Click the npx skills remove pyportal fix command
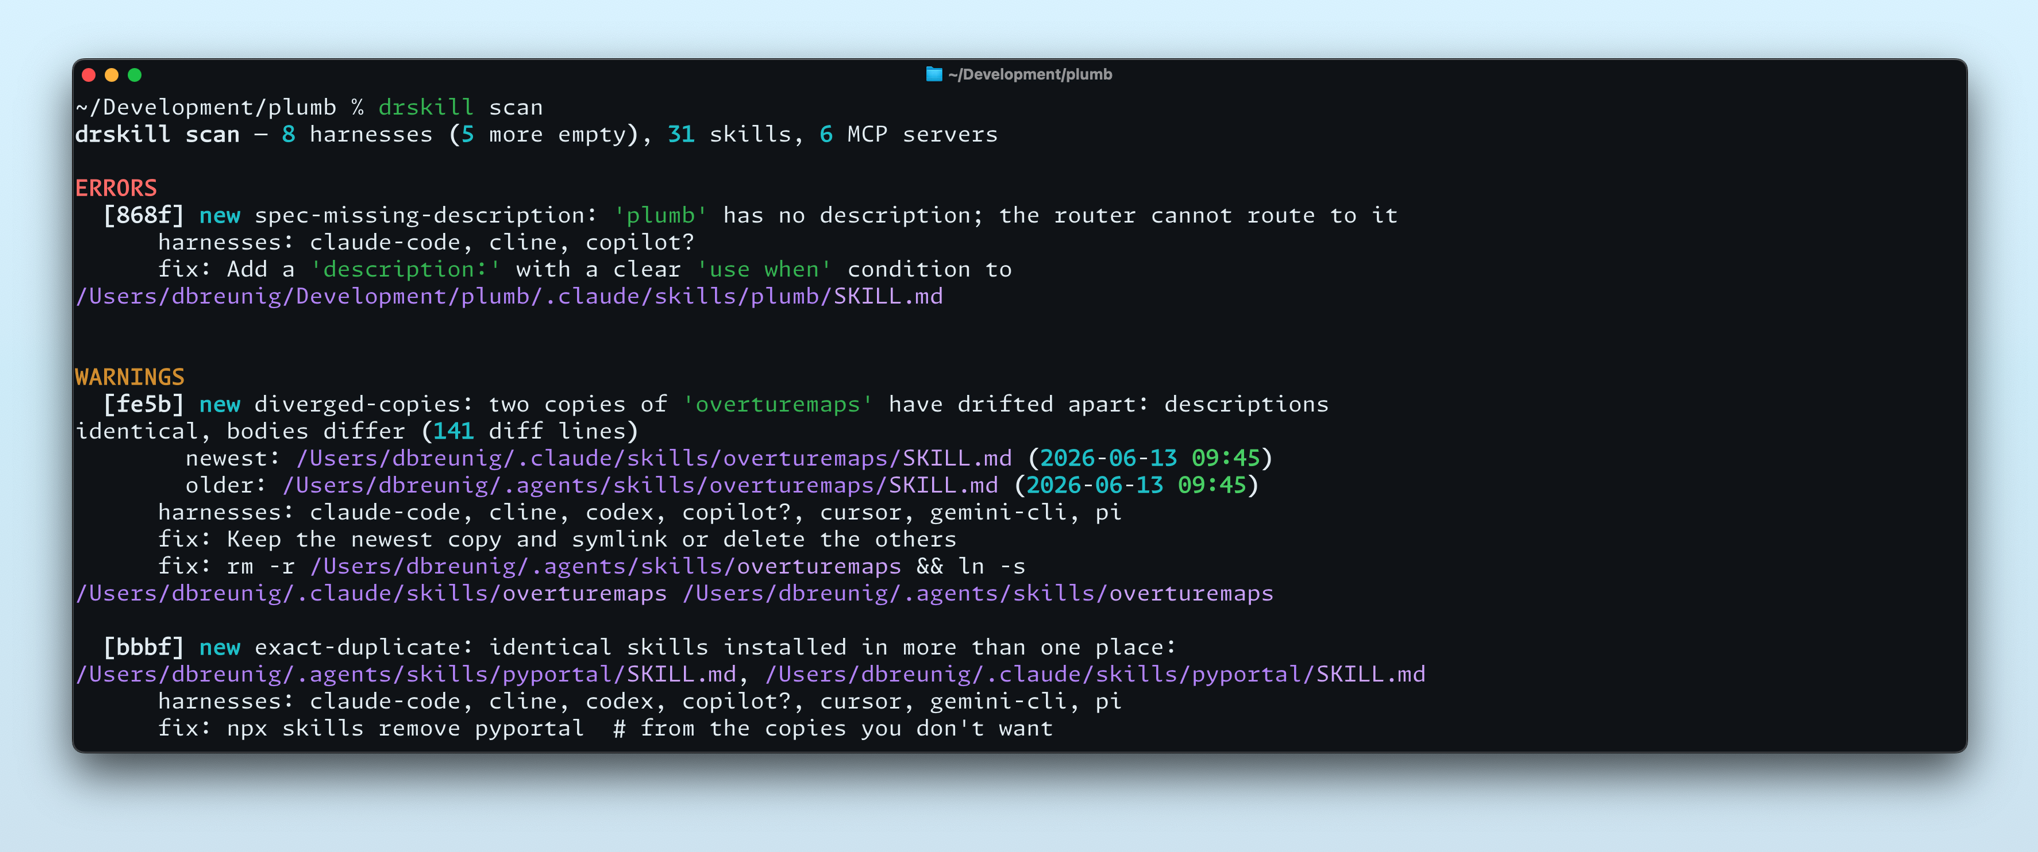The height and width of the screenshot is (852, 2038). (x=406, y=728)
